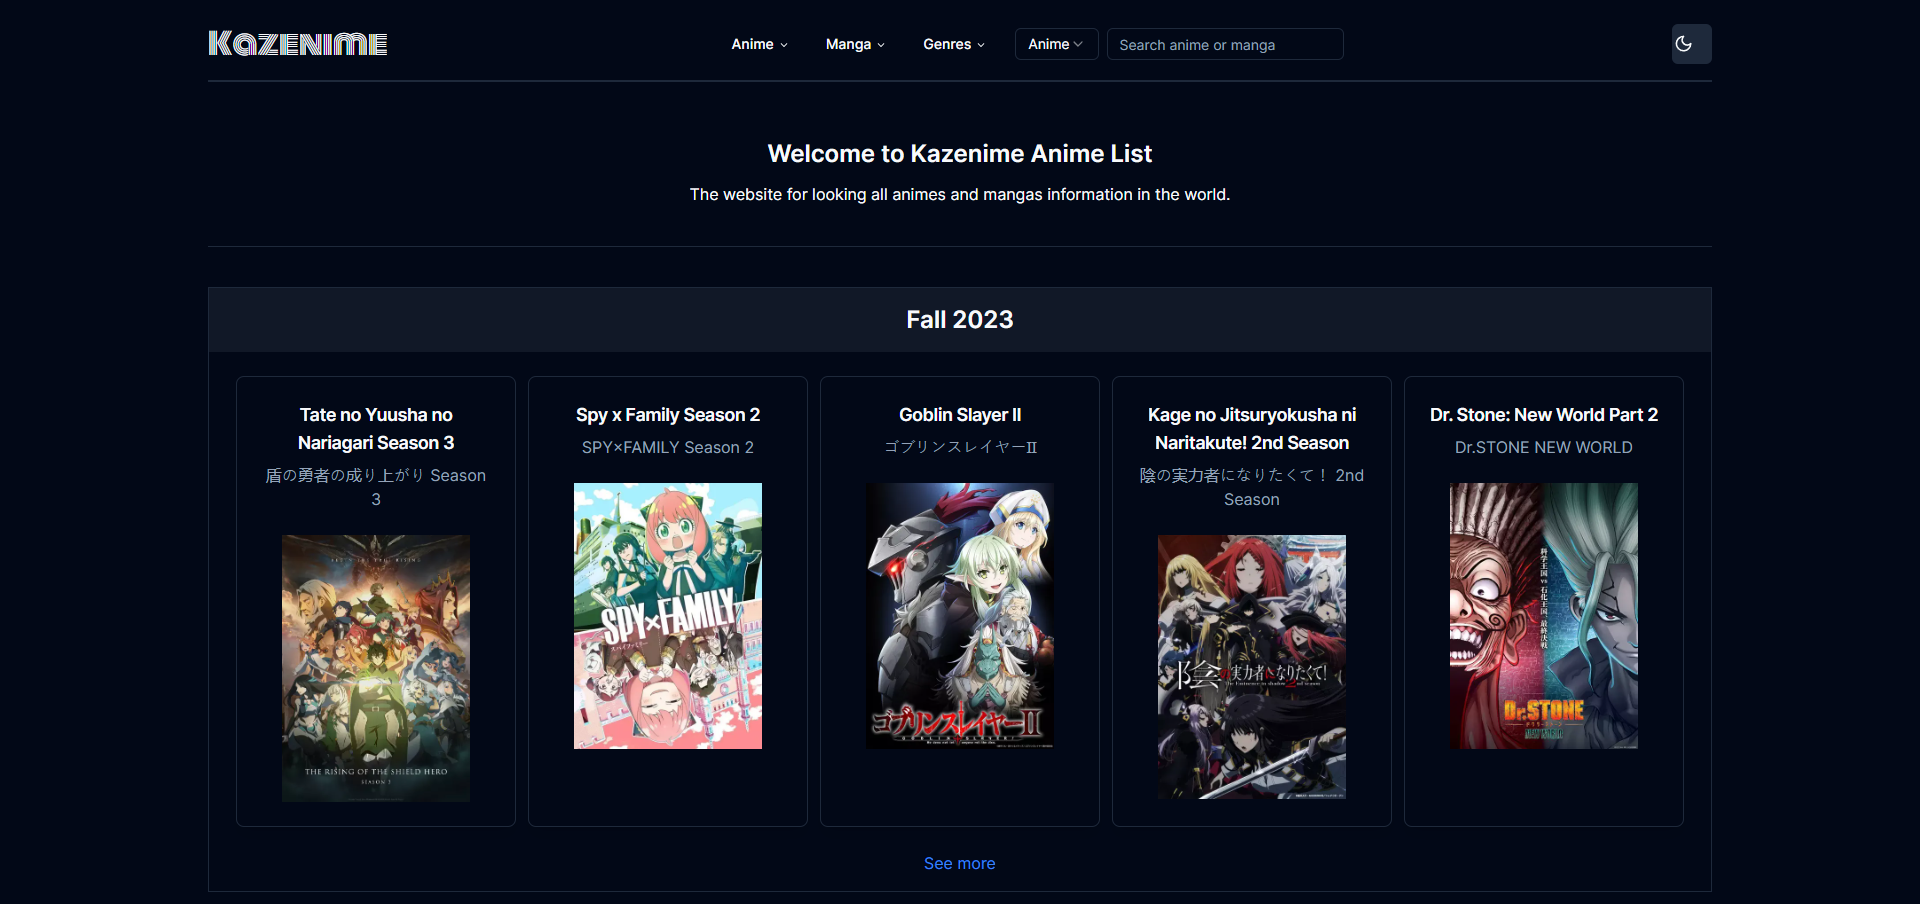Click the Fall 2023 section header
The width and height of the screenshot is (1920, 904).
coord(959,320)
